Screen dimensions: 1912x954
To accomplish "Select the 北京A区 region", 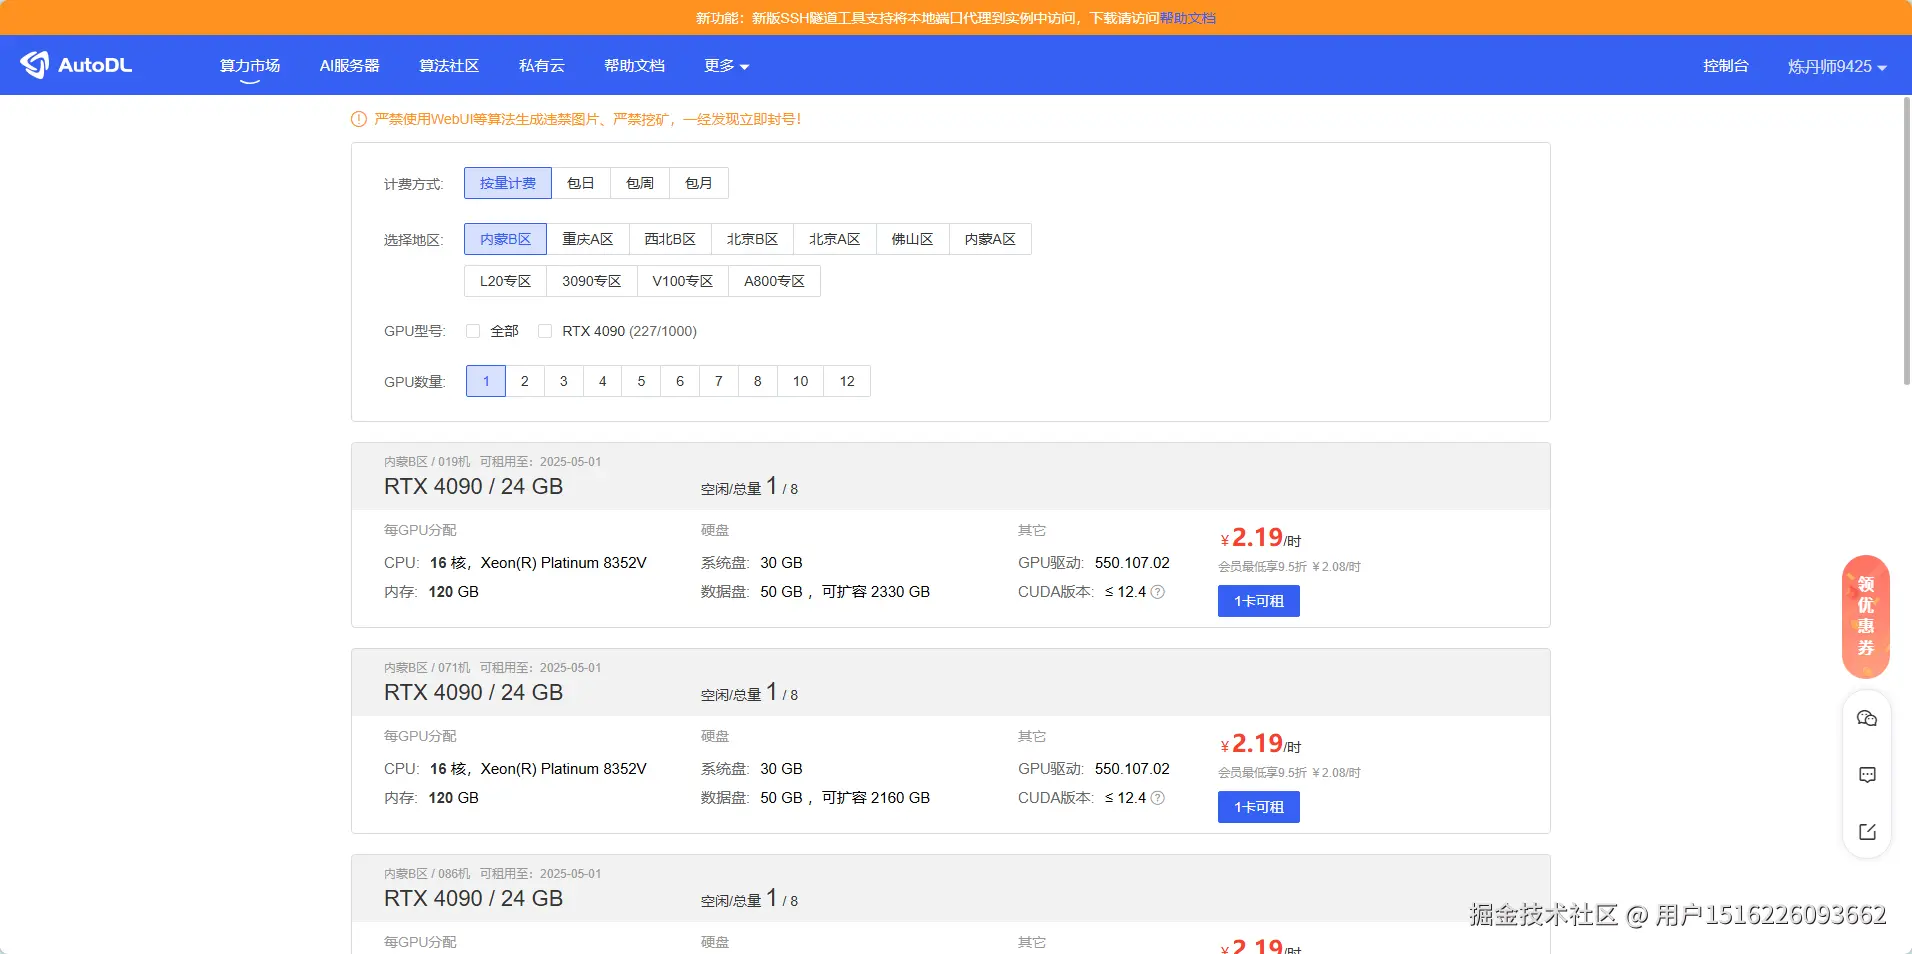I will pos(835,239).
